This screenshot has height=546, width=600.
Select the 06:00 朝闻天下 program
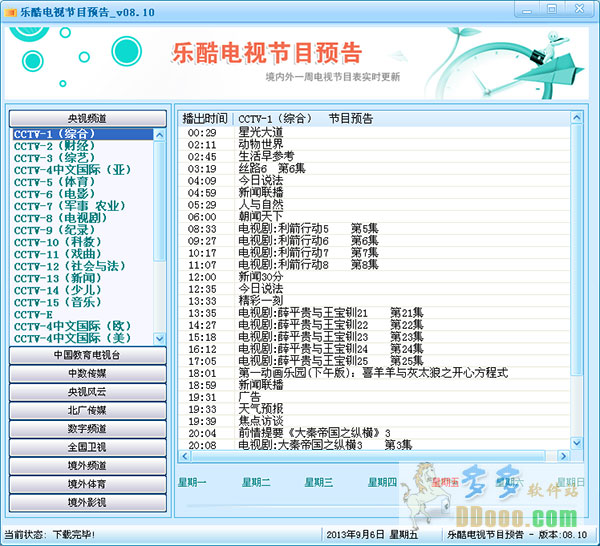pyautogui.click(x=374, y=217)
